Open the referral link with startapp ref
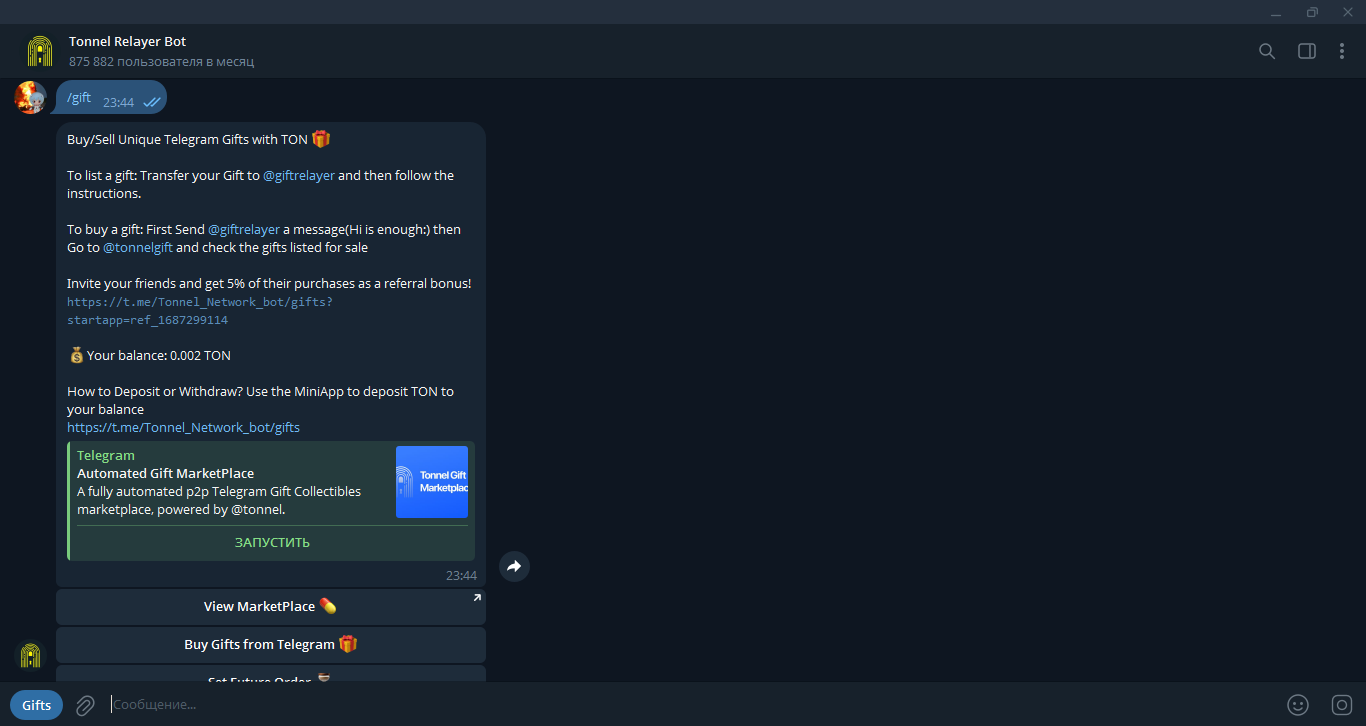The height and width of the screenshot is (726, 1366). click(x=199, y=311)
